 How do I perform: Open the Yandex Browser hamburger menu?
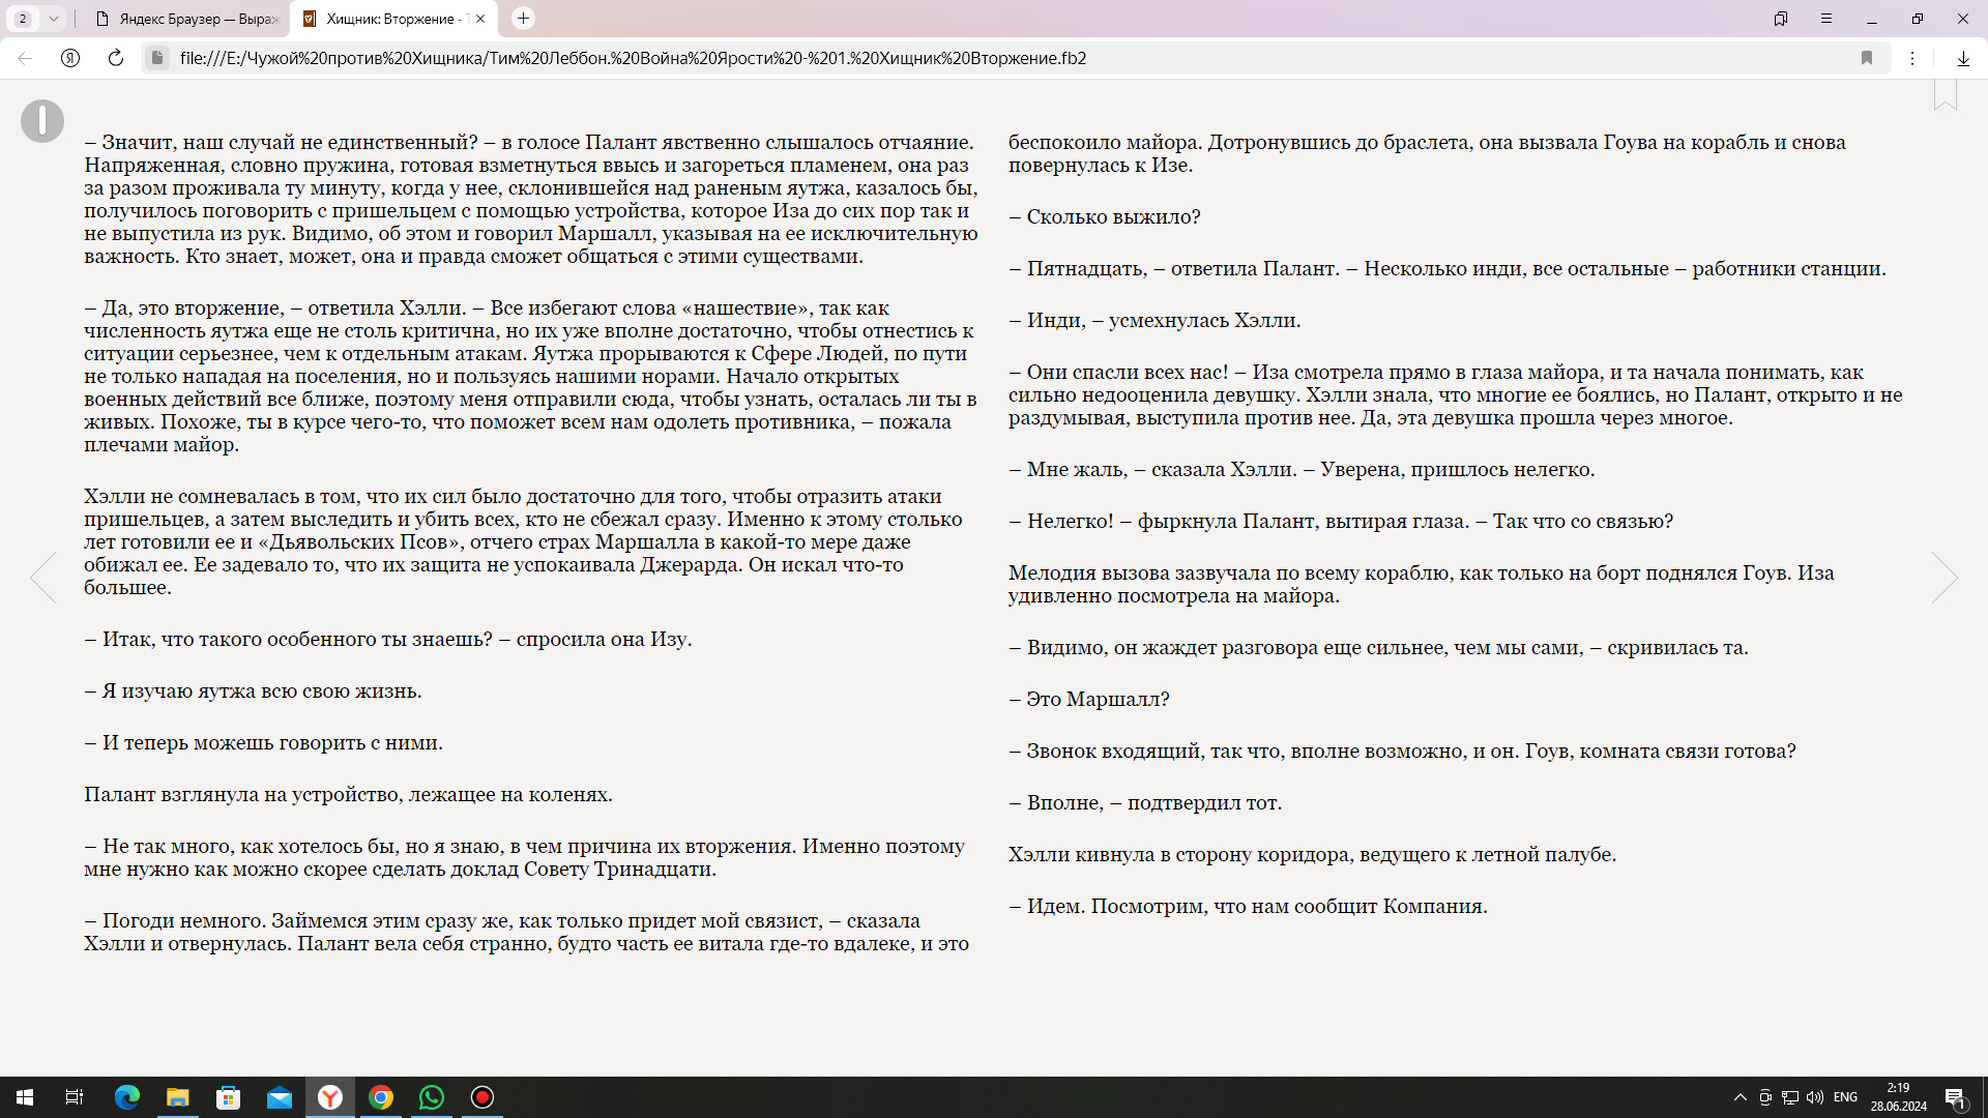1826,18
